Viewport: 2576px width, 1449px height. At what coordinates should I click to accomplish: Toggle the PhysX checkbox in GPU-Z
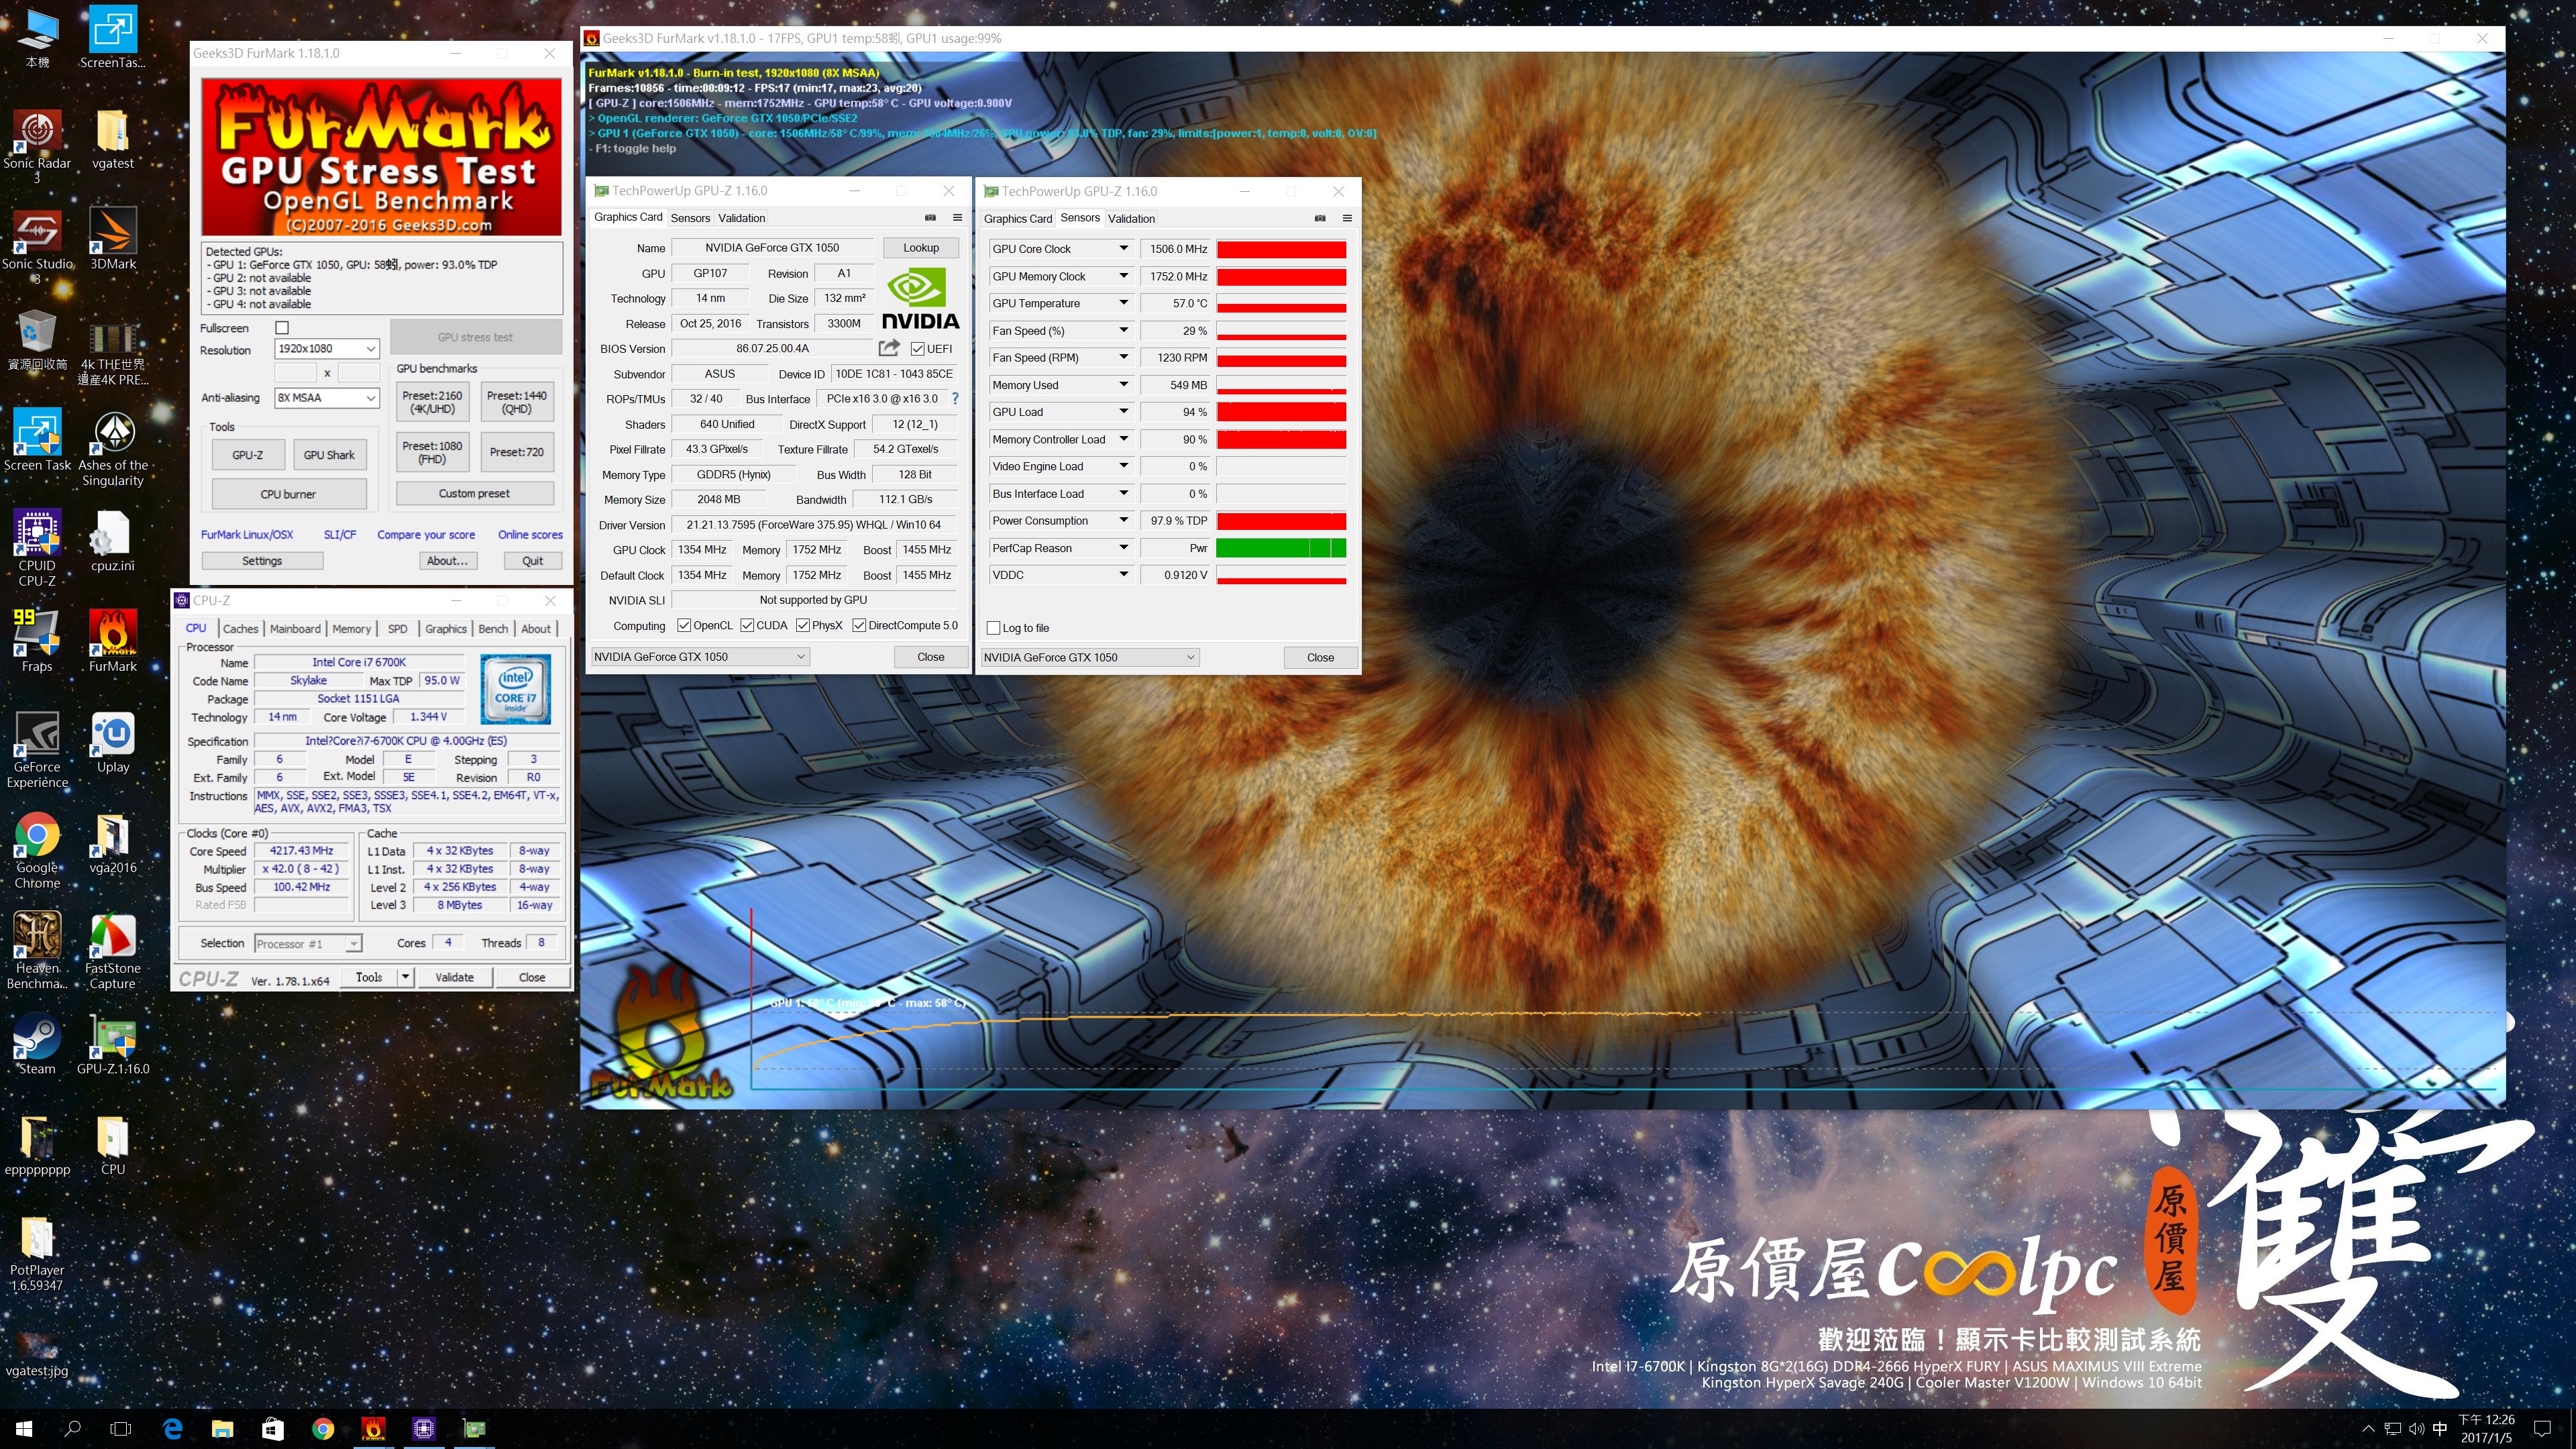tap(803, 625)
